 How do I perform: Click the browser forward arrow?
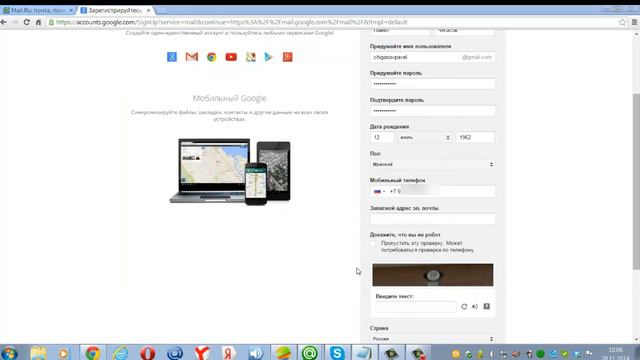(15, 22)
